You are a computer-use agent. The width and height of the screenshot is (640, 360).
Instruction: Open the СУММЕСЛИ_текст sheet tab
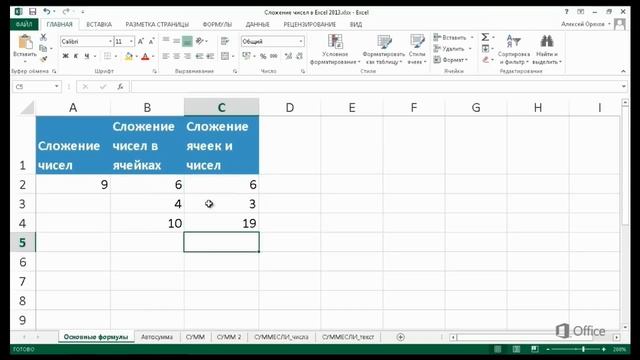click(348, 337)
